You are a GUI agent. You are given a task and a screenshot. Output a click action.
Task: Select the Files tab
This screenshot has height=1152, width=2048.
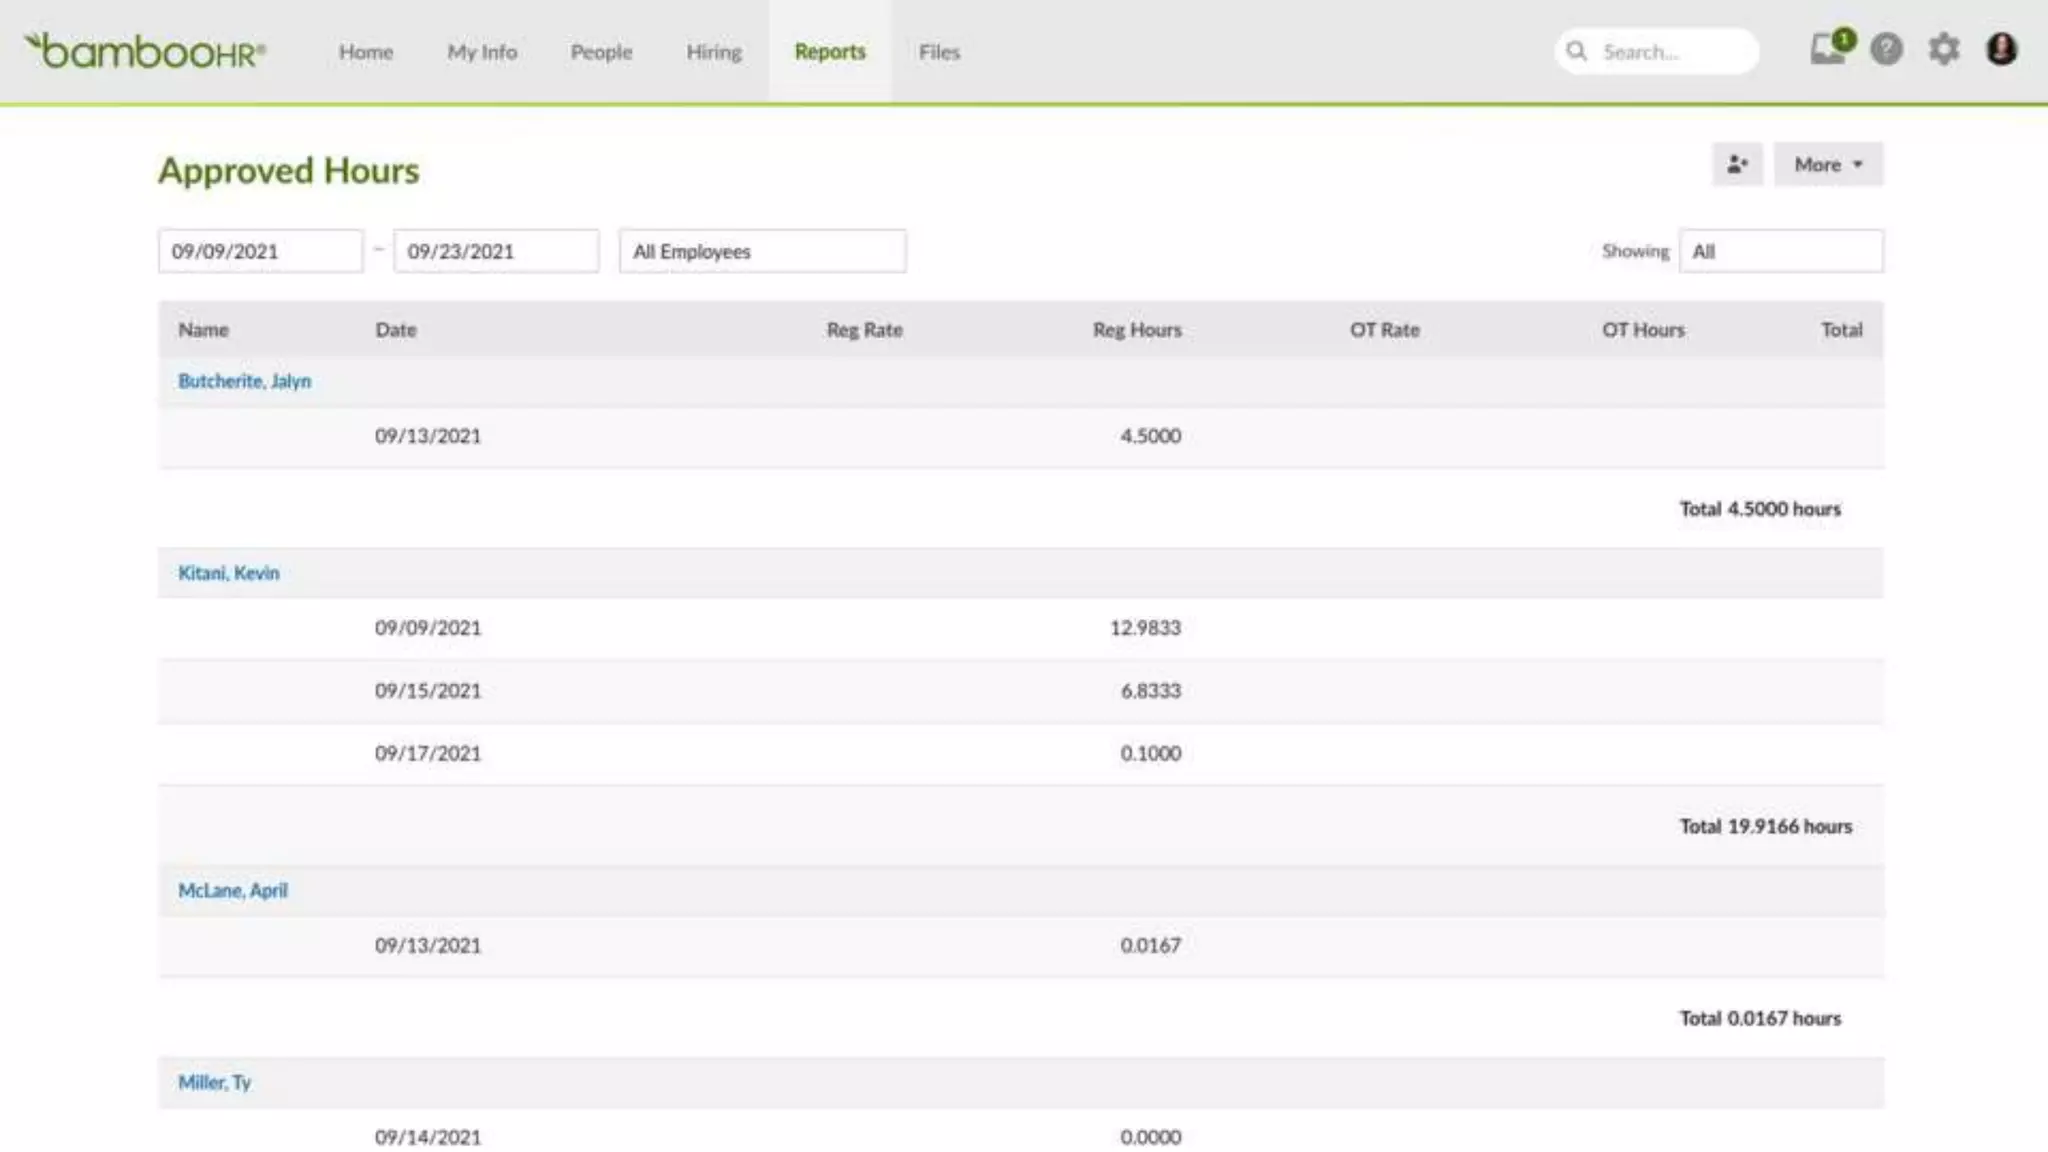point(939,52)
